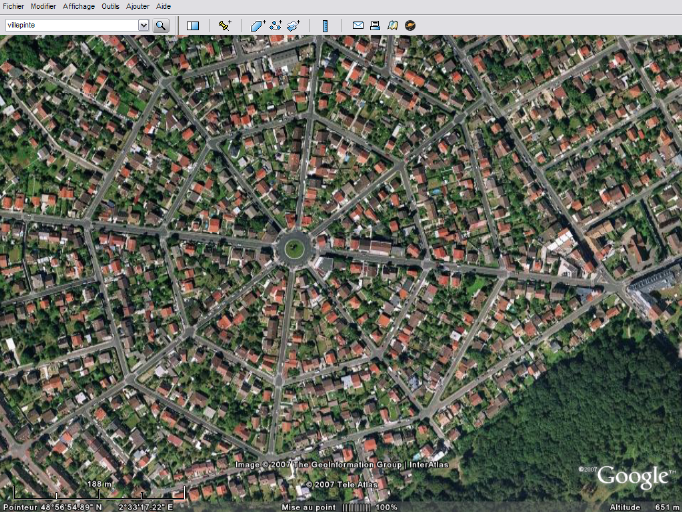Click the central roundabout on the map
Viewport: 682px width, 512px height.
294,248
